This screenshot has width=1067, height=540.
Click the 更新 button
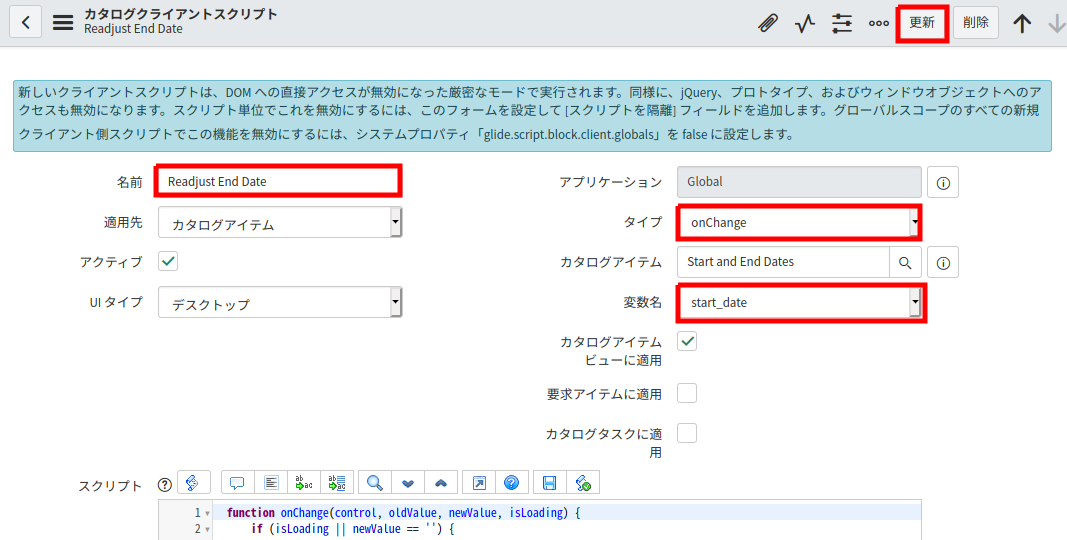coord(922,22)
